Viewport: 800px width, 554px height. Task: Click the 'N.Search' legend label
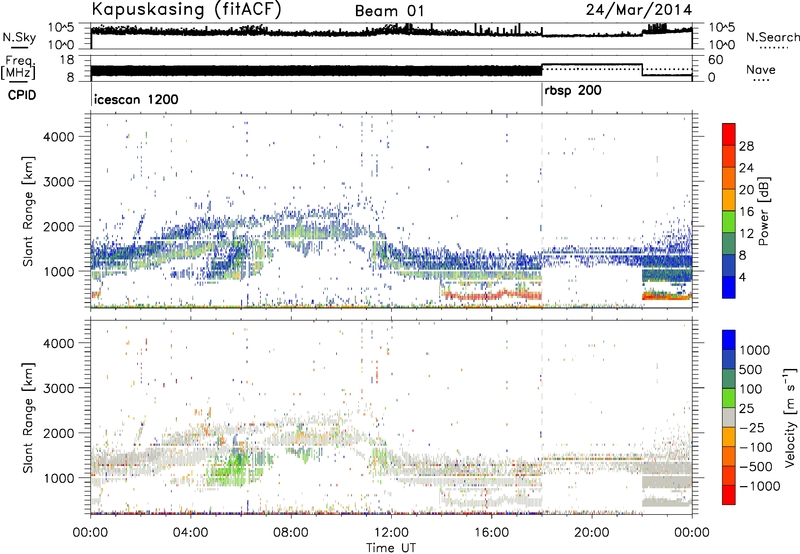pyautogui.click(x=772, y=37)
